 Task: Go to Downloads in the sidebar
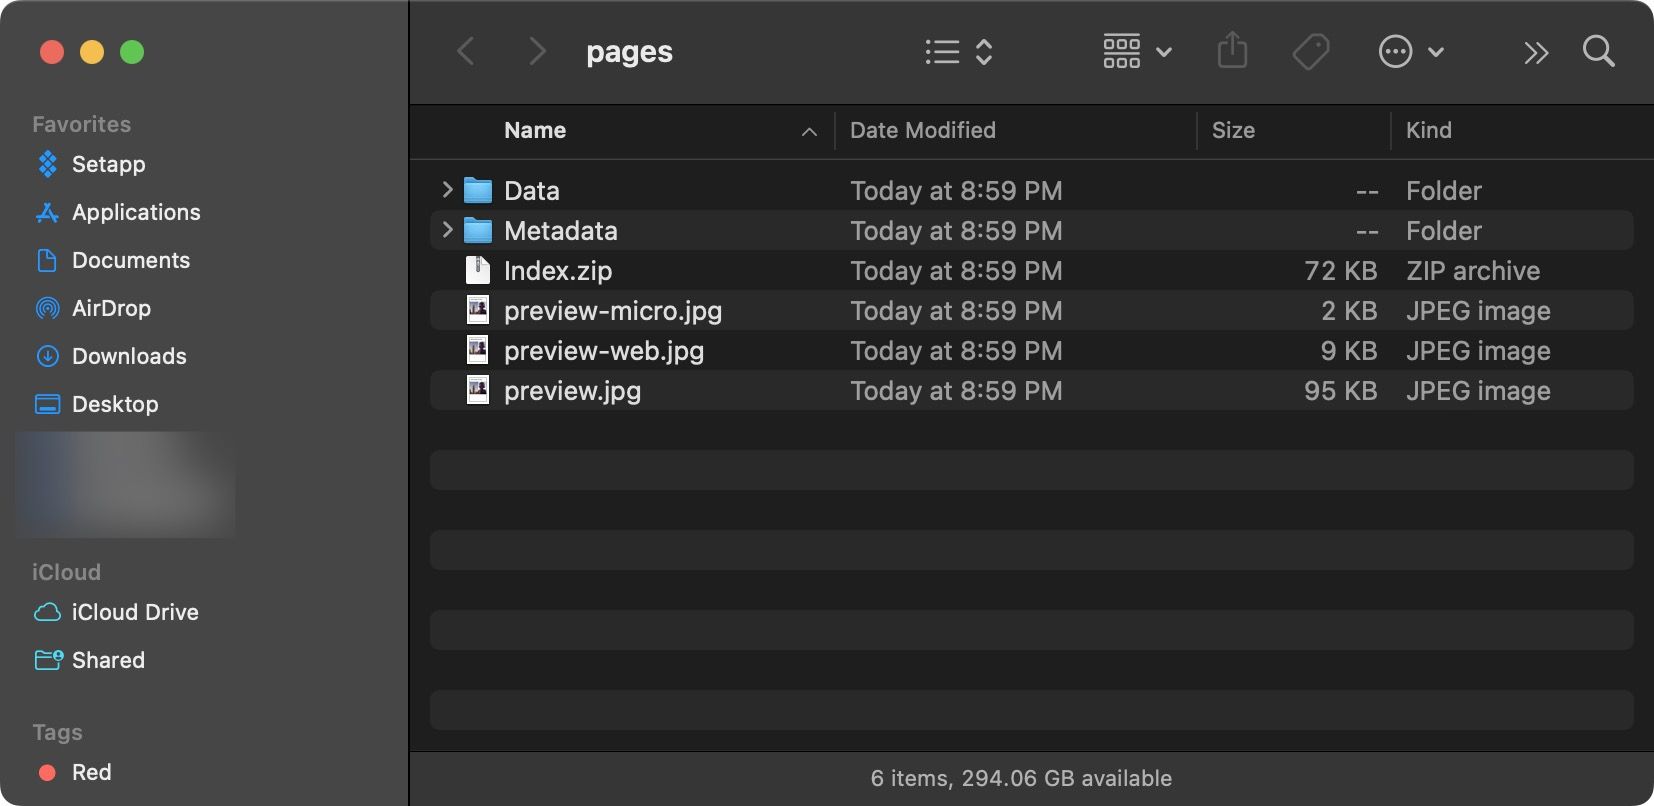[x=129, y=356]
